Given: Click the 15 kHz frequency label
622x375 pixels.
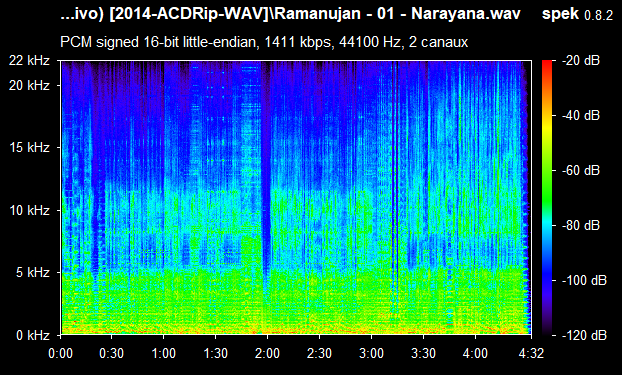Looking at the screenshot, I should click(x=29, y=148).
